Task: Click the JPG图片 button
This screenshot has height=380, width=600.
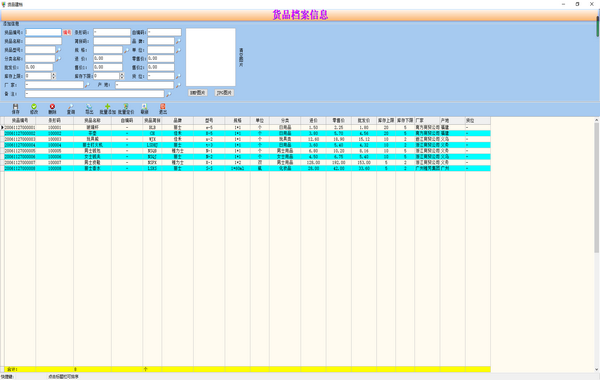Action: pyautogui.click(x=224, y=93)
